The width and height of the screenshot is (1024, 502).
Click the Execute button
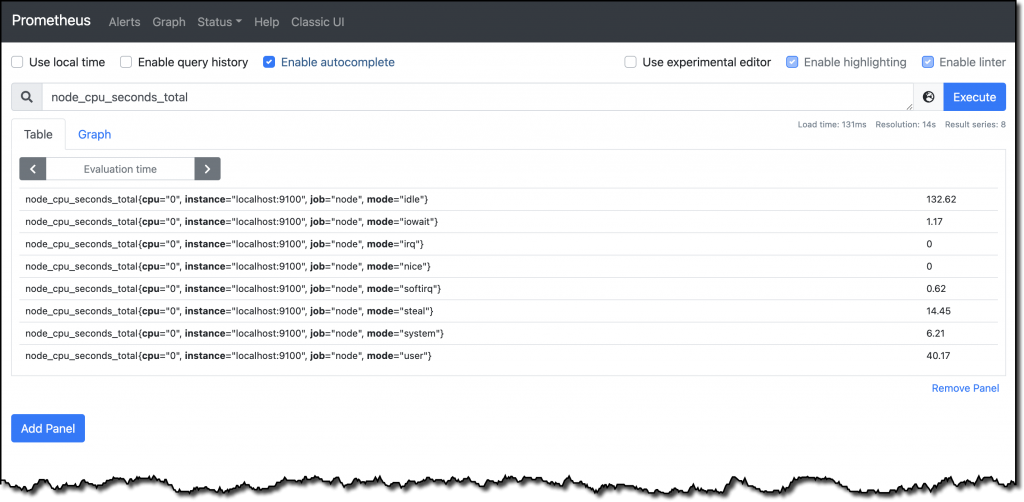point(974,97)
